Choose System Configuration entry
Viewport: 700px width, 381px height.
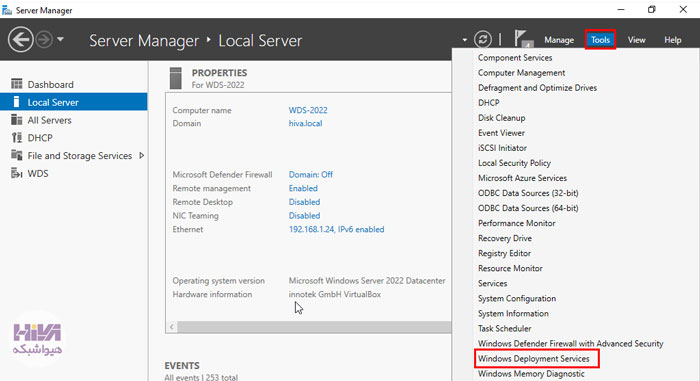point(517,298)
